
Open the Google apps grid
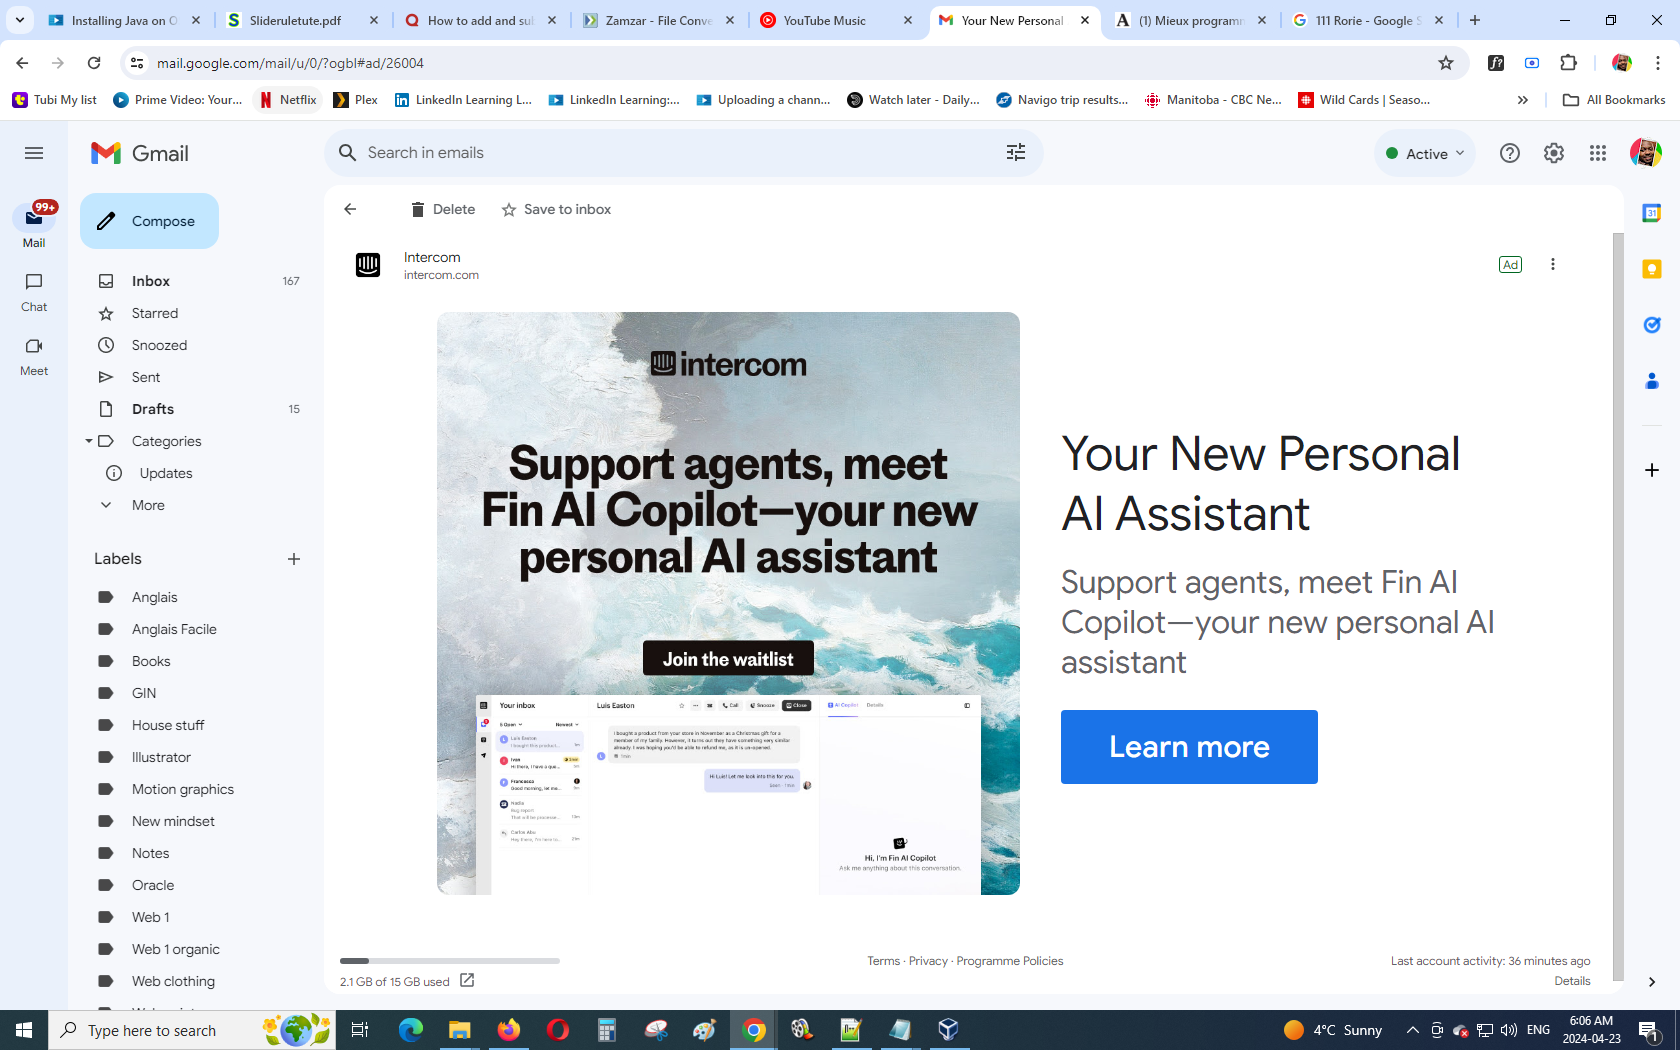(1598, 153)
